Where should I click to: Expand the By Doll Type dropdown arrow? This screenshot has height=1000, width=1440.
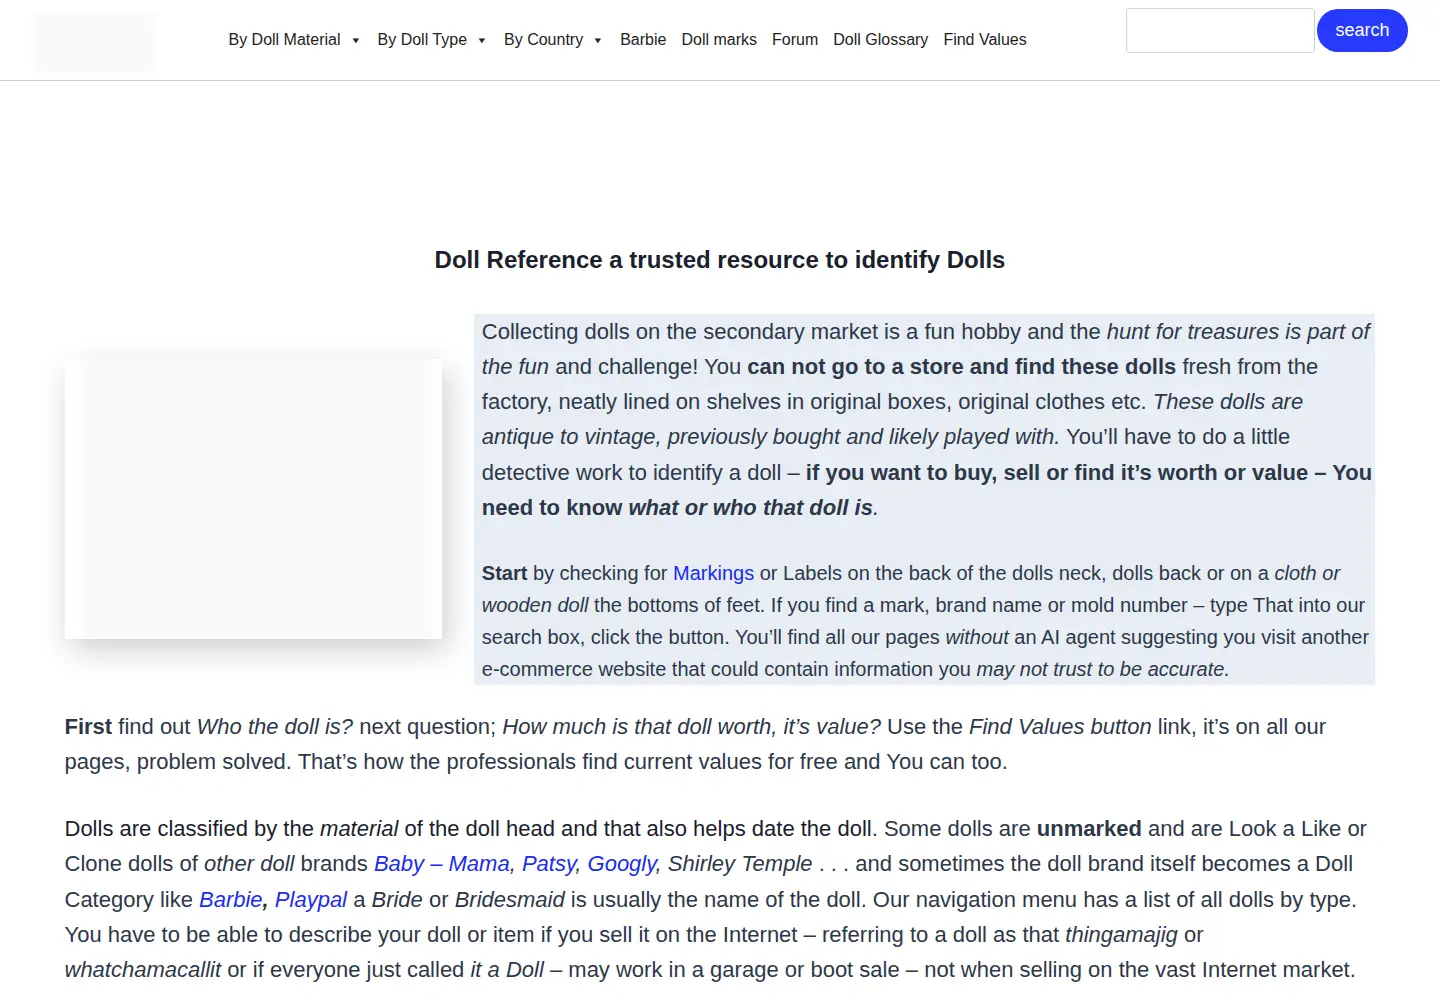point(481,41)
